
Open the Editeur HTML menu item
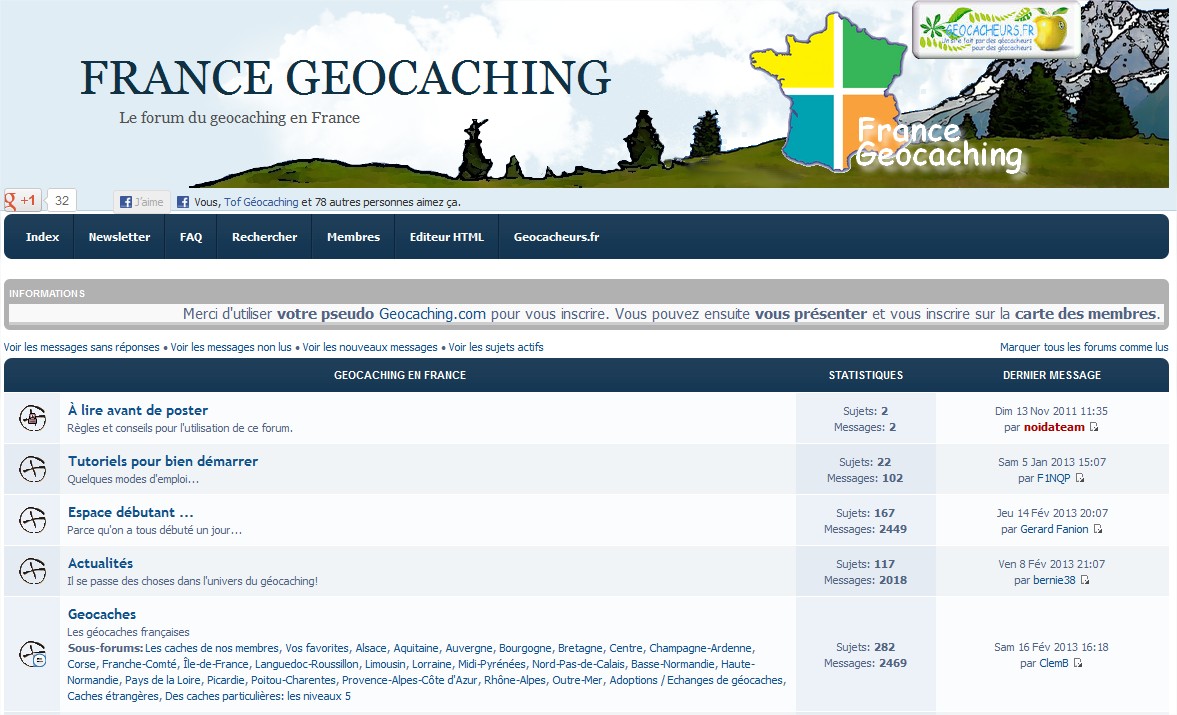(x=447, y=237)
